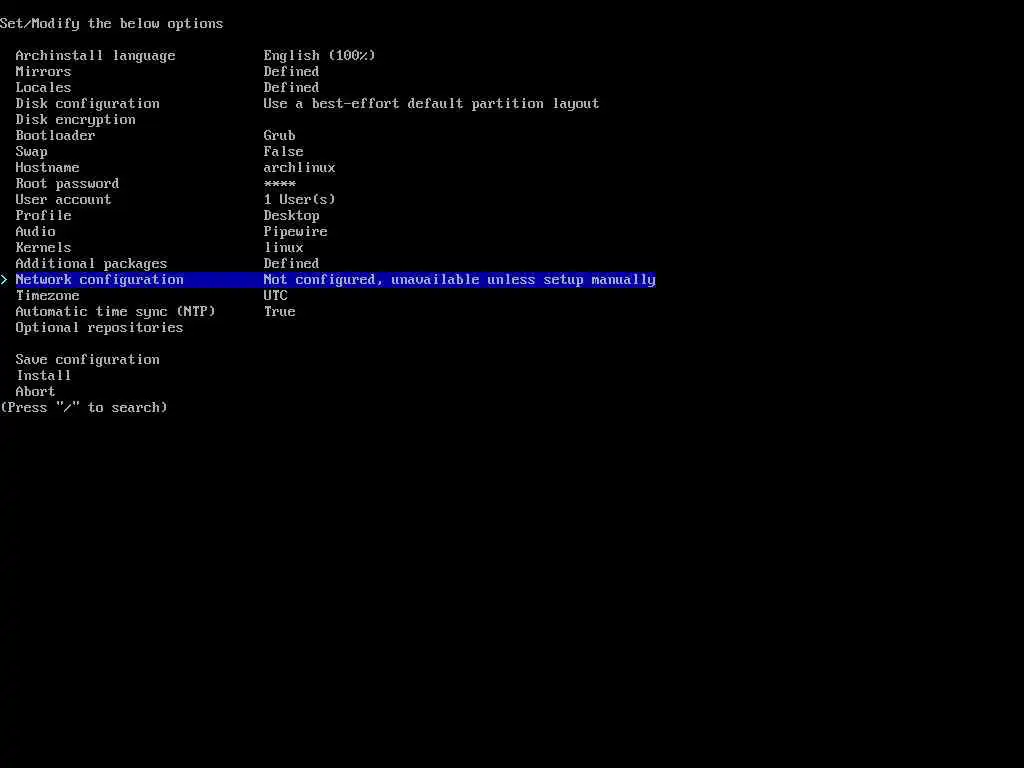Open the Mirrors option
The image size is (1024, 768).
click(x=43, y=71)
